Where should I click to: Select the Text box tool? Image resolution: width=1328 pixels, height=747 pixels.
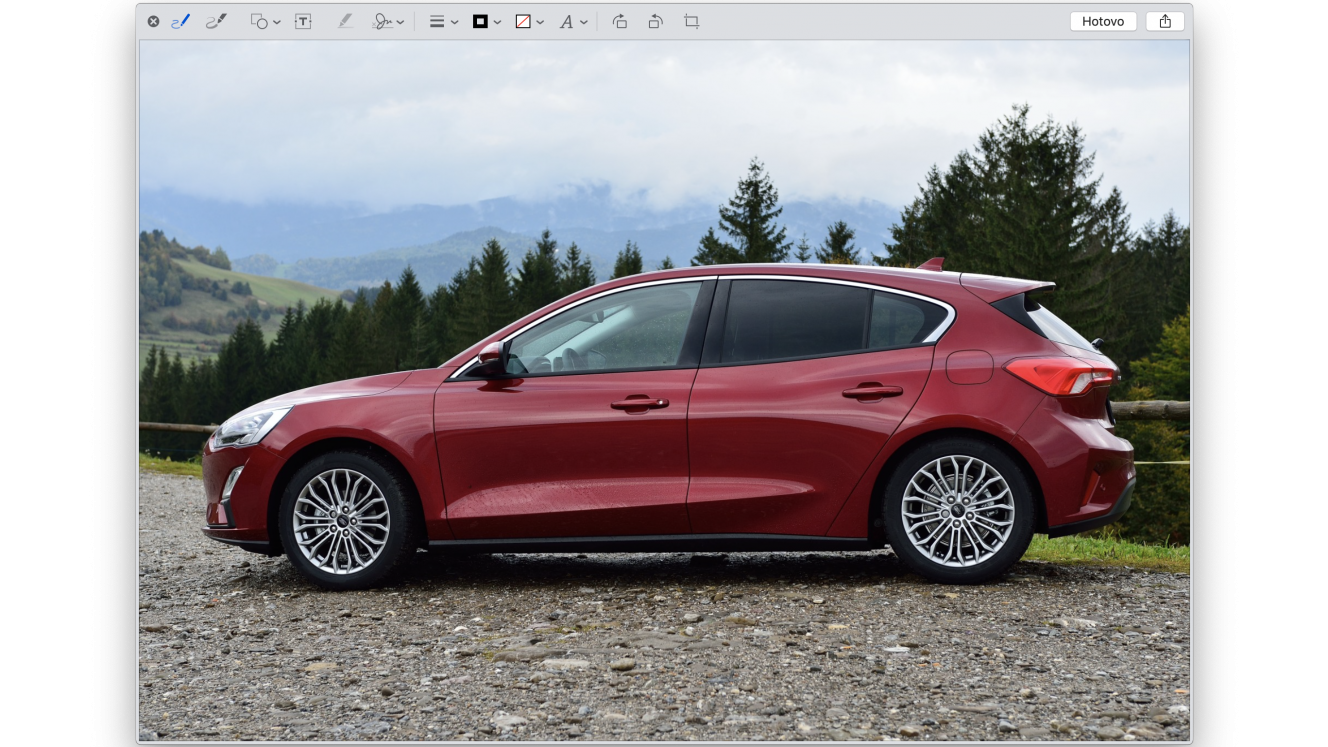[303, 21]
